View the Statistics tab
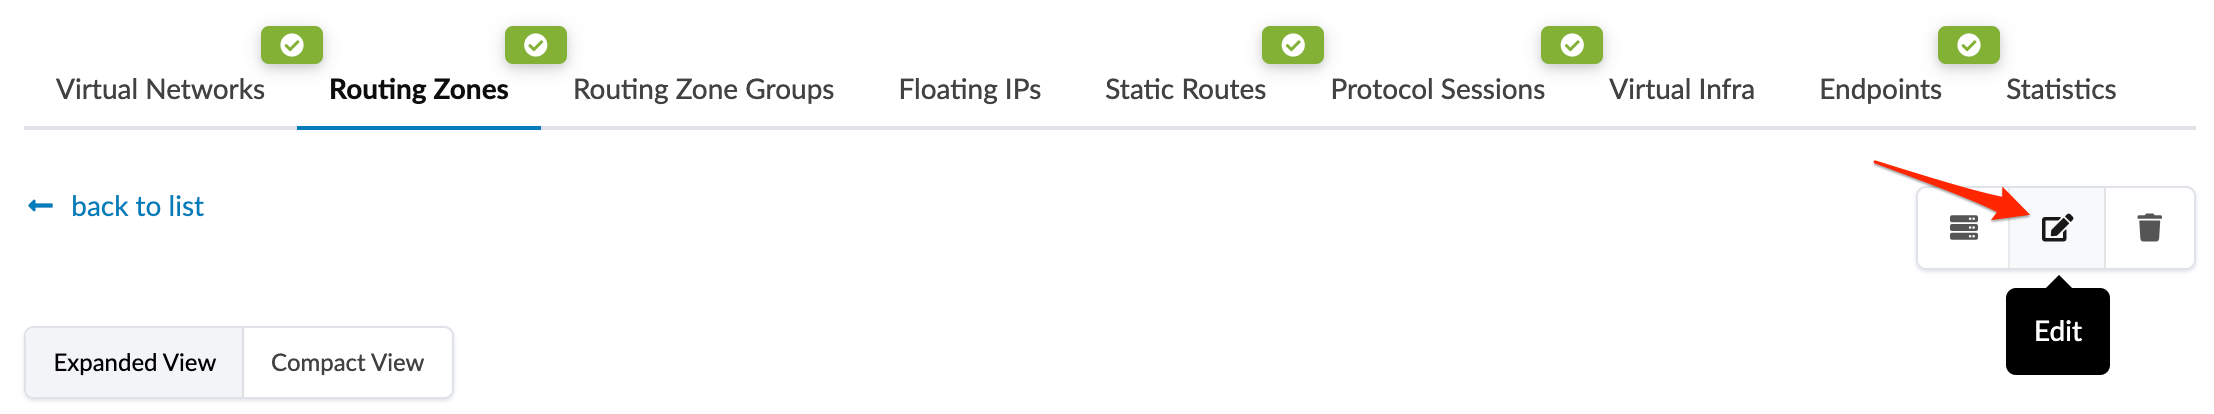The height and width of the screenshot is (414, 2214). tap(2060, 90)
